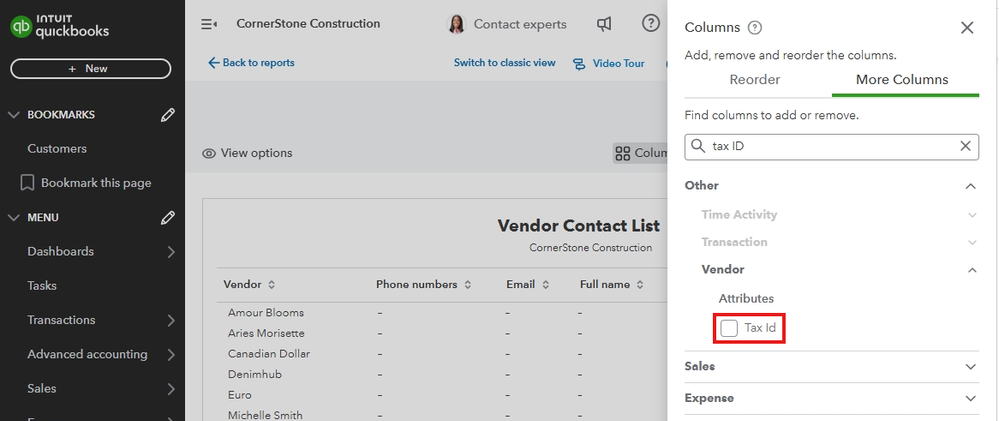Open Advanced accounting menu item
The height and width of the screenshot is (421, 999).
click(87, 355)
